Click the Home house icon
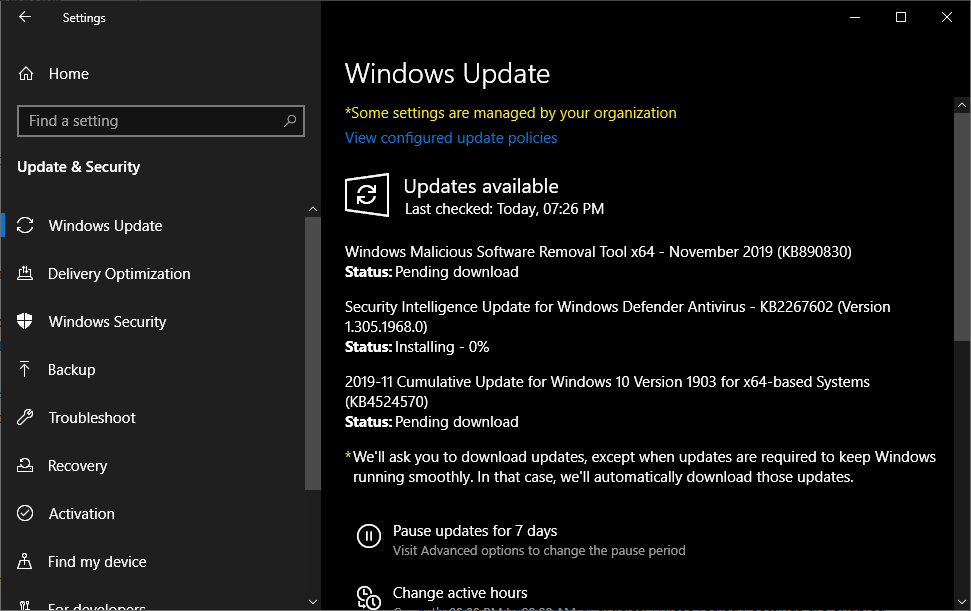Screen dimensions: 971x611 point(26,74)
